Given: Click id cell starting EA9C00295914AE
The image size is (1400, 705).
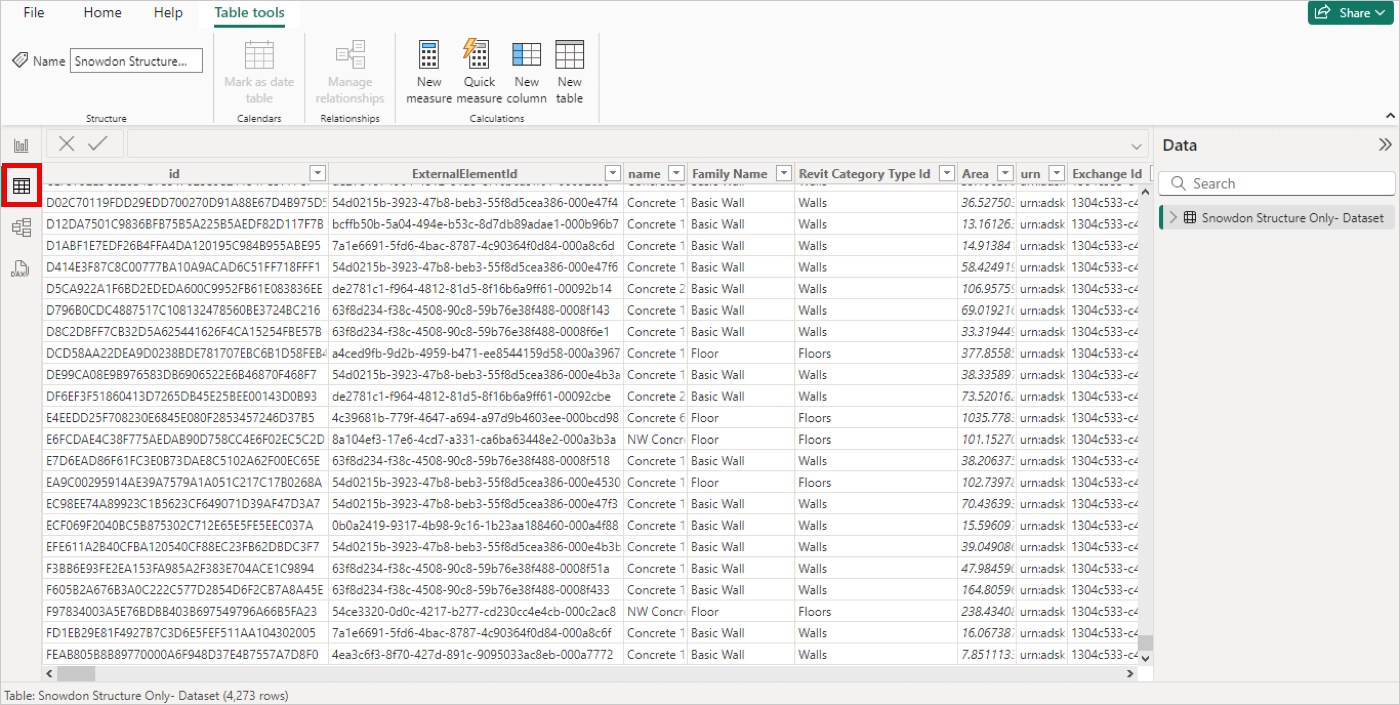Looking at the screenshot, I should 185,482.
